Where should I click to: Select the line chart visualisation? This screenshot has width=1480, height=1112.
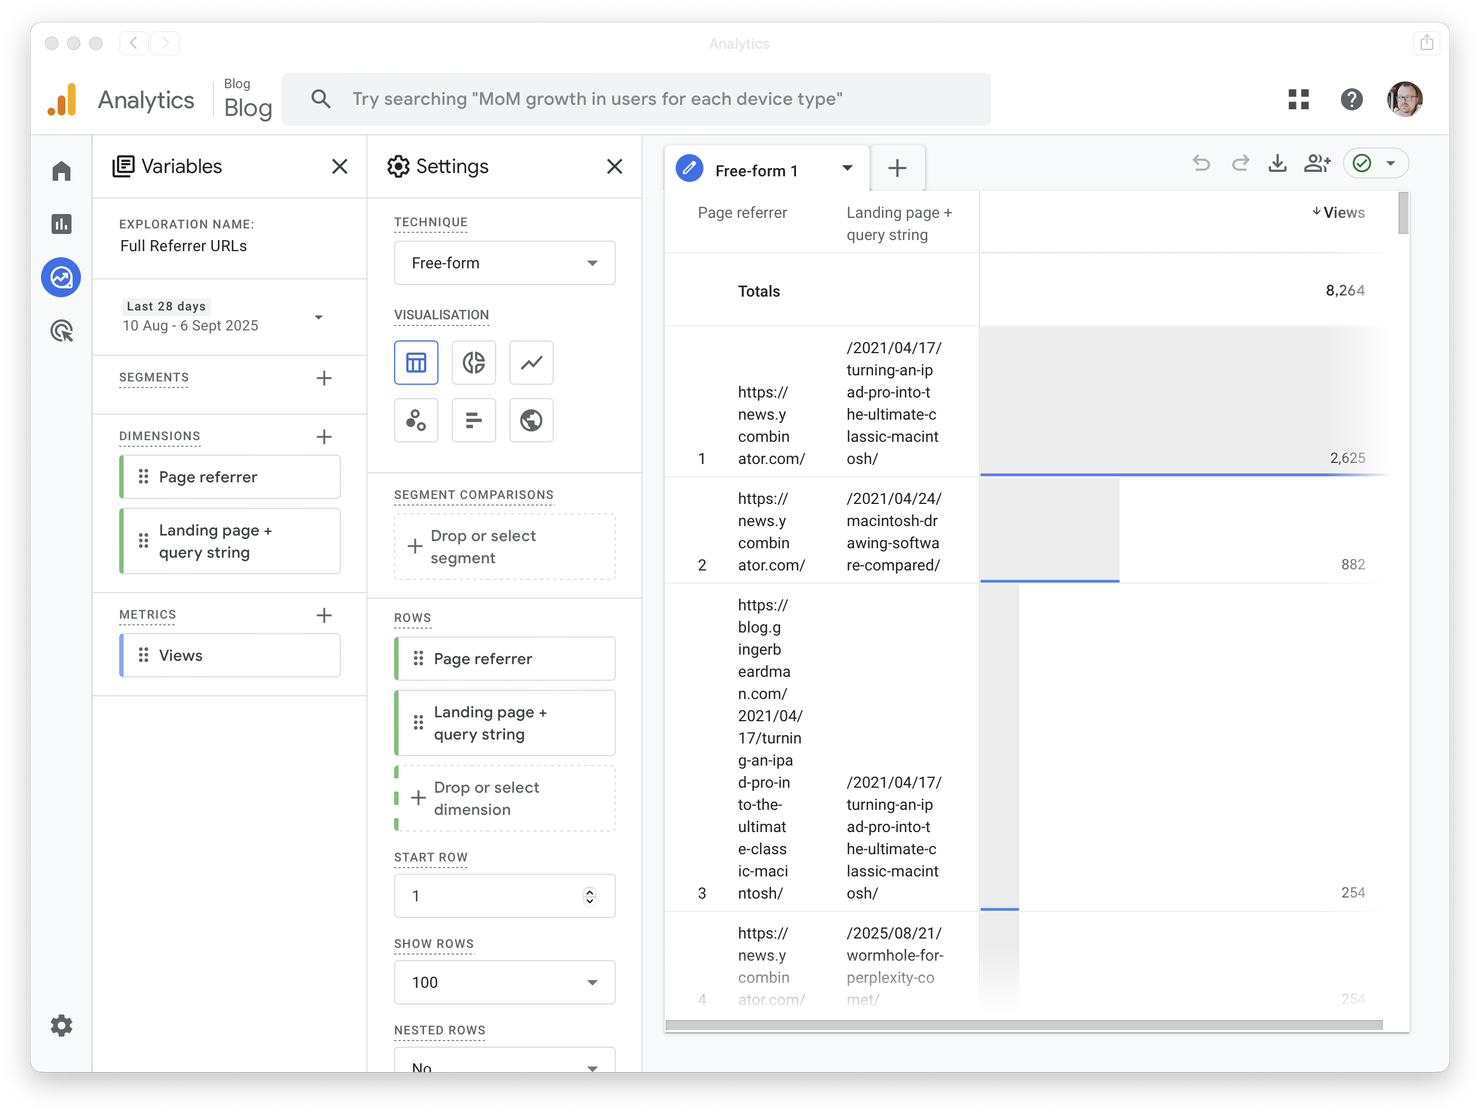click(531, 362)
